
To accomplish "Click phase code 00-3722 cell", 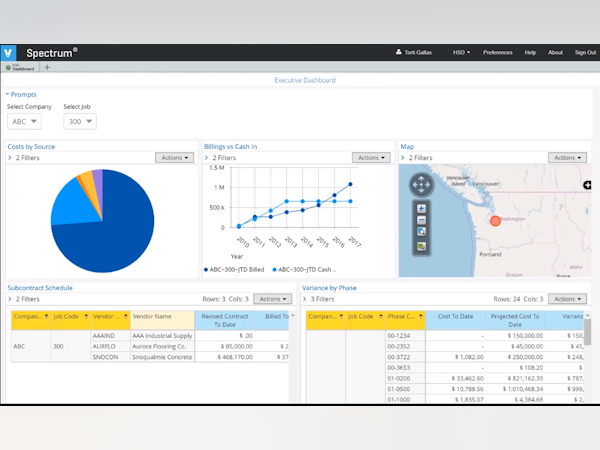I will pos(405,357).
